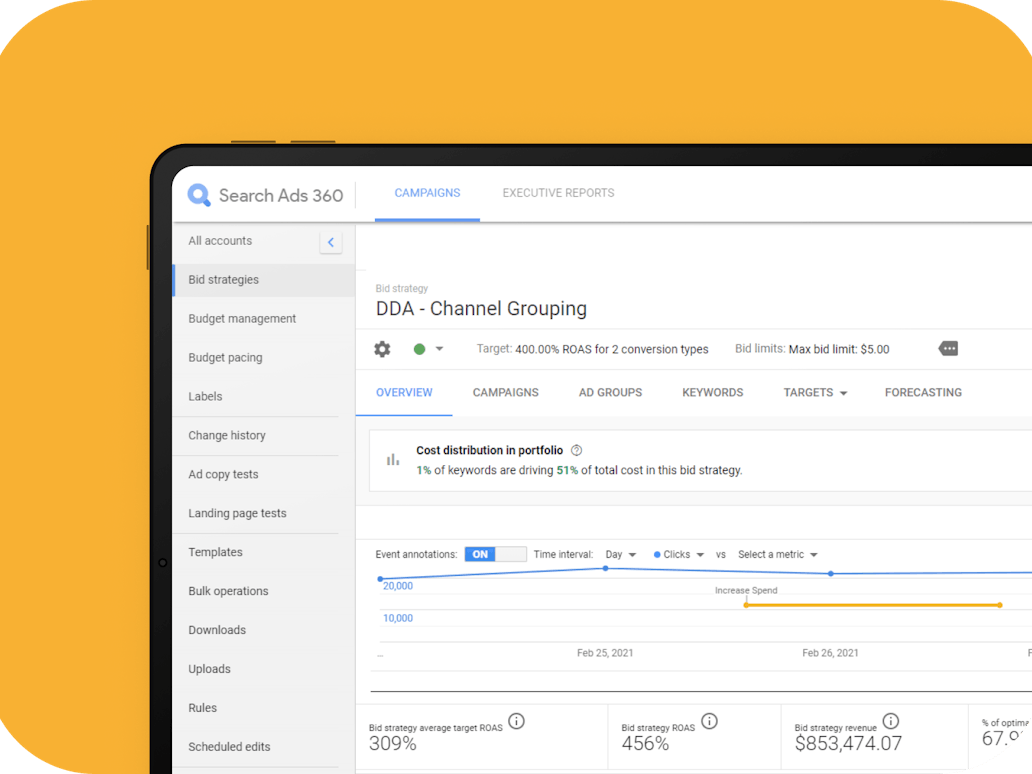Open the green status dot dropdown
This screenshot has height=774, width=1032.
click(x=428, y=349)
